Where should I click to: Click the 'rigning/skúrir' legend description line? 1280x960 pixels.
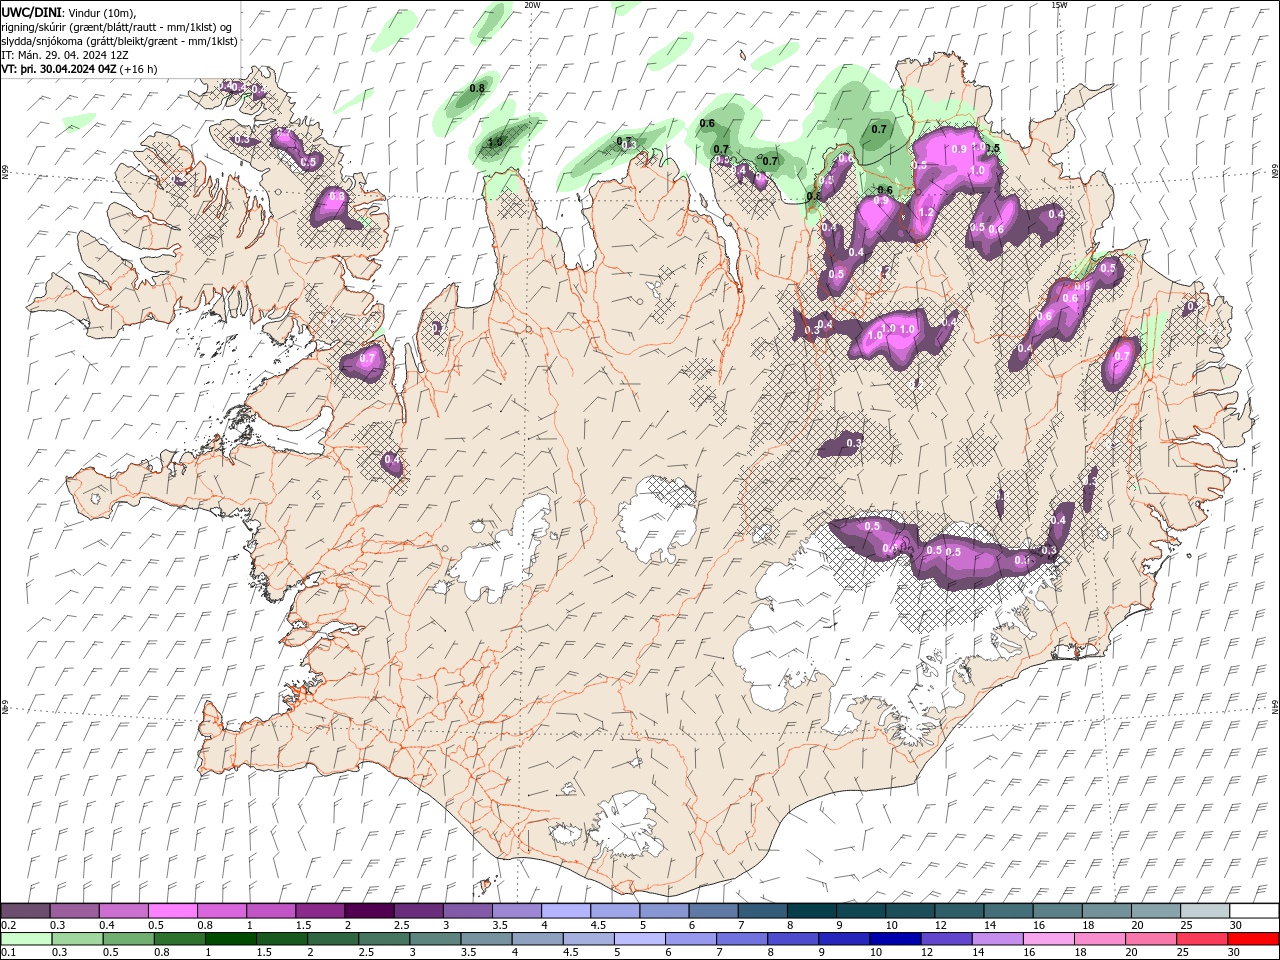(x=117, y=27)
